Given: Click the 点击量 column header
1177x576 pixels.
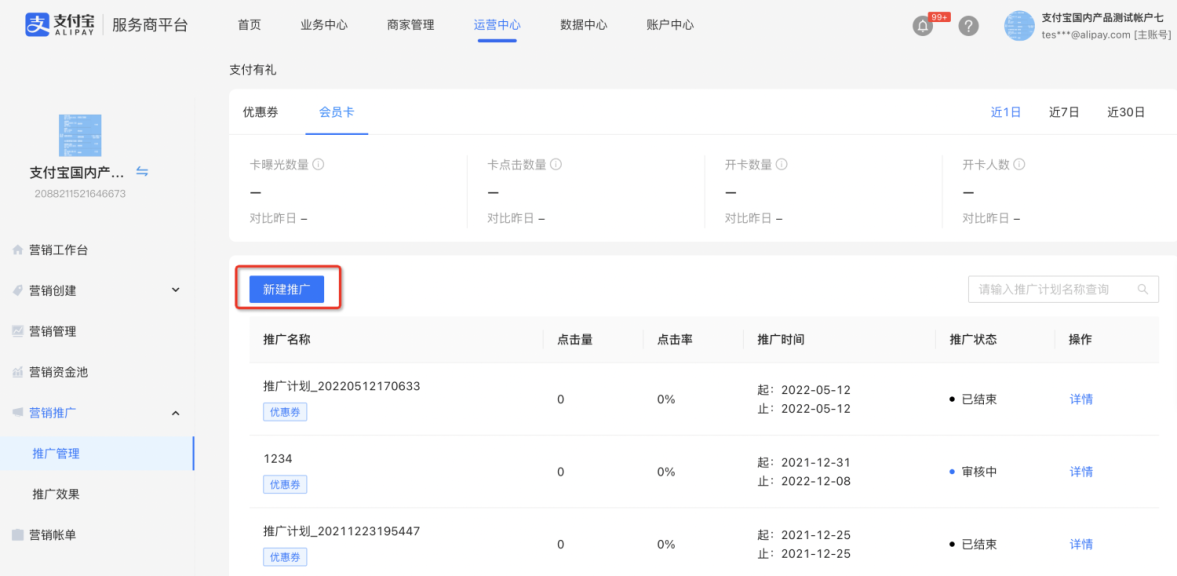Looking at the screenshot, I should (x=575, y=339).
